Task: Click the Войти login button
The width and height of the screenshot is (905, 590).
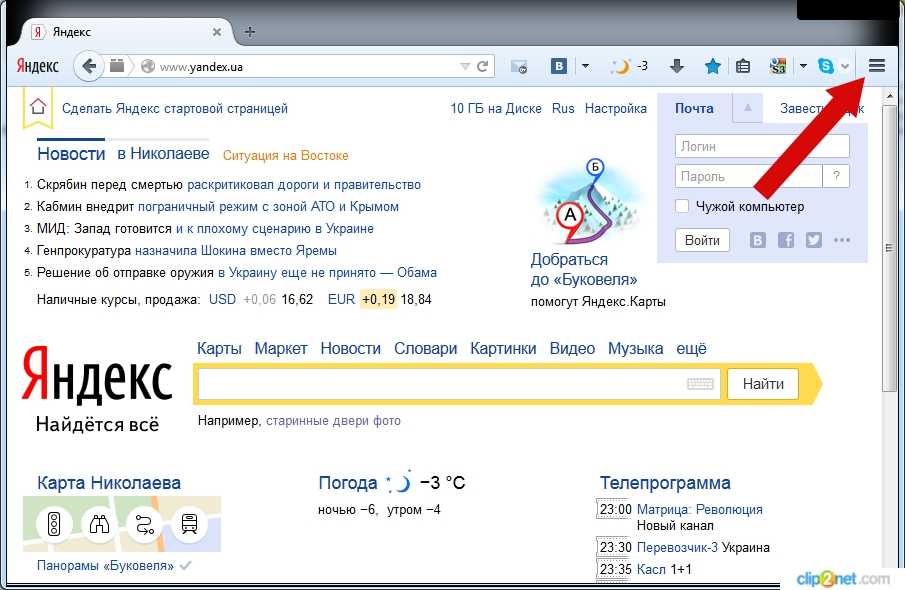Action: [702, 240]
